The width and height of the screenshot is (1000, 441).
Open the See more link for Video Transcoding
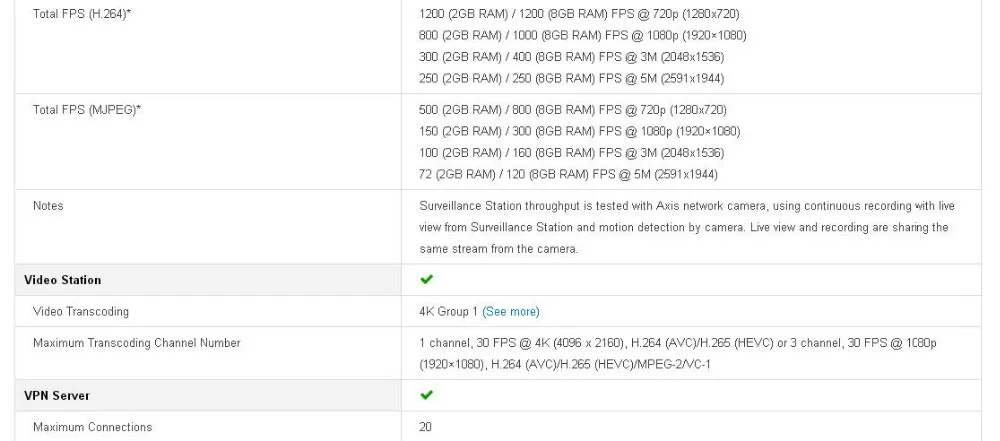pos(511,311)
